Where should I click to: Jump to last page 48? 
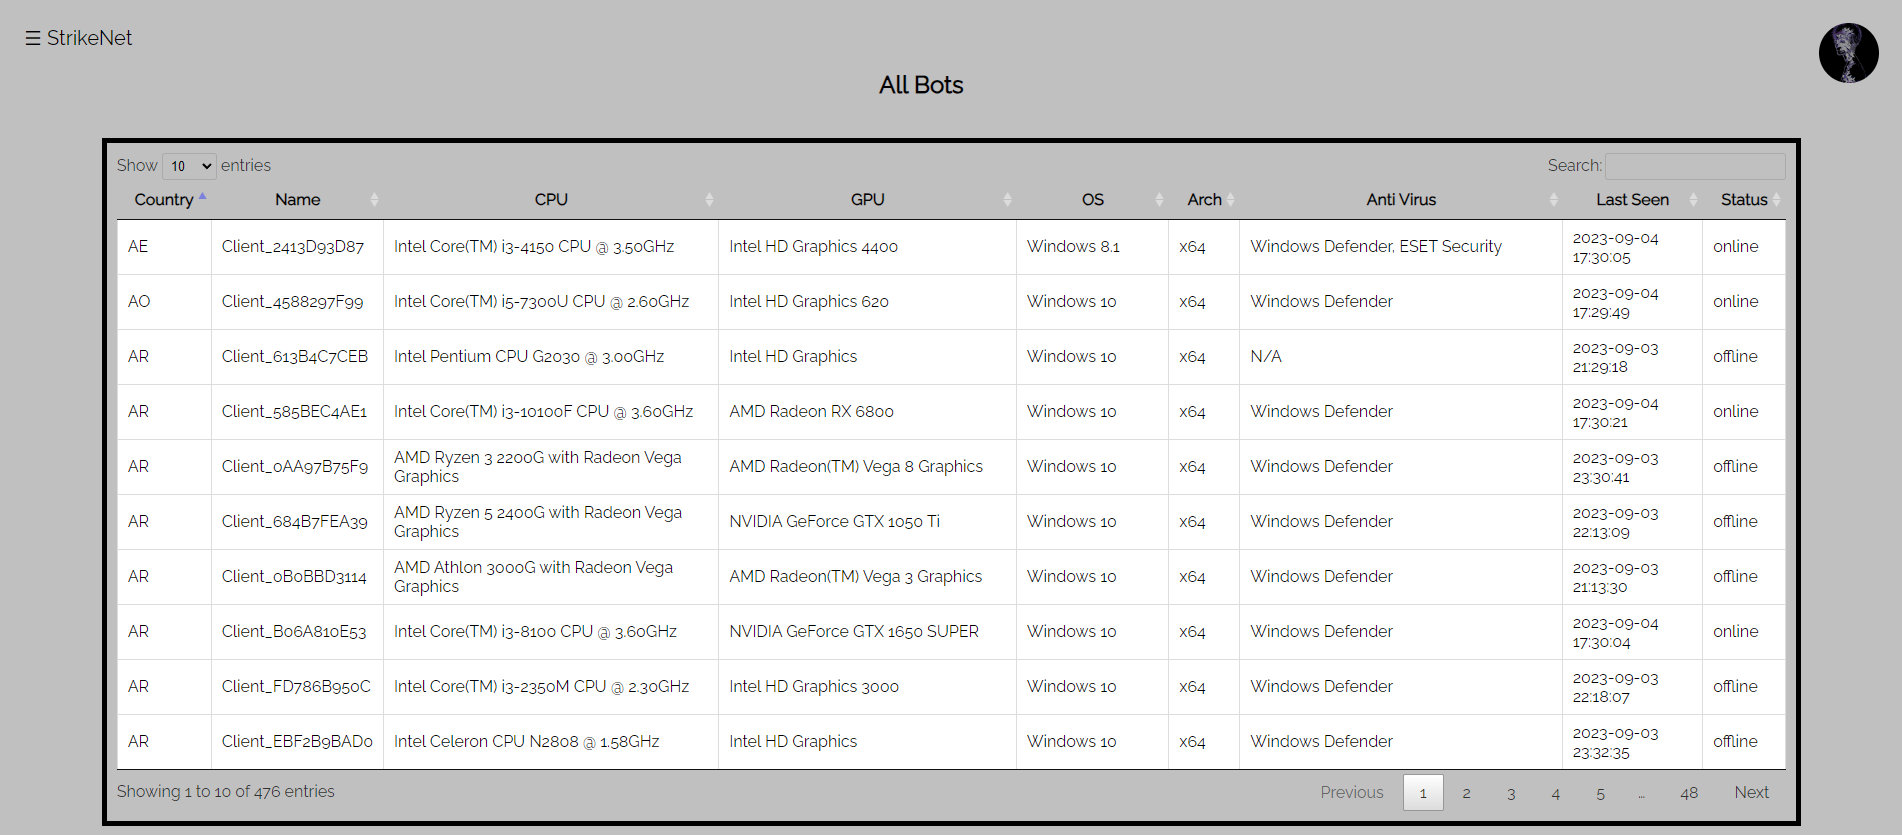click(1689, 792)
